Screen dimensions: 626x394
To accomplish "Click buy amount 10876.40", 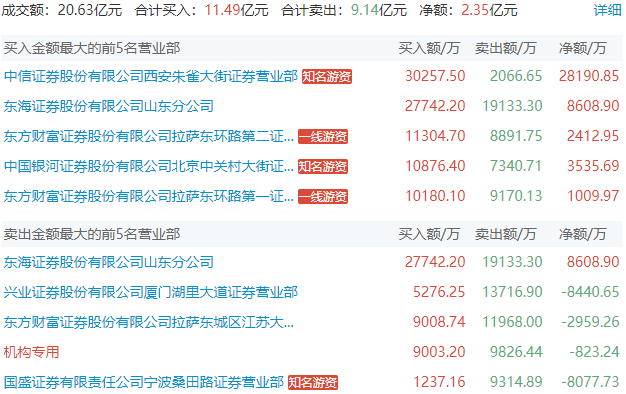I will point(435,166).
